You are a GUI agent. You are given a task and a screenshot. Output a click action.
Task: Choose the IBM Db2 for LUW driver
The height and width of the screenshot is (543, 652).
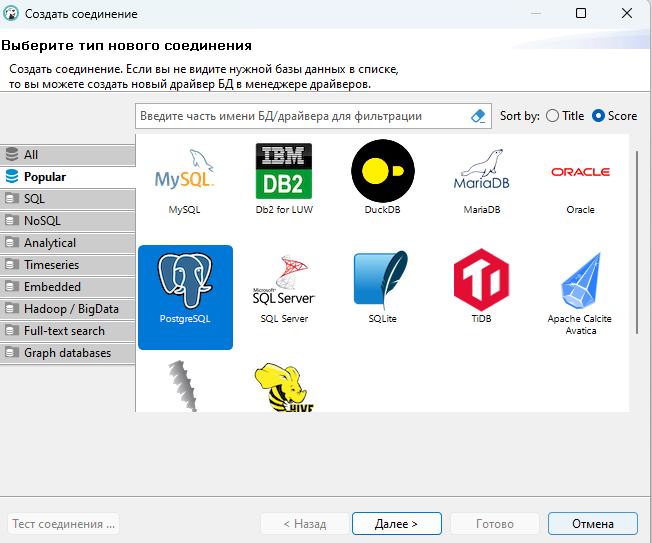tap(284, 180)
